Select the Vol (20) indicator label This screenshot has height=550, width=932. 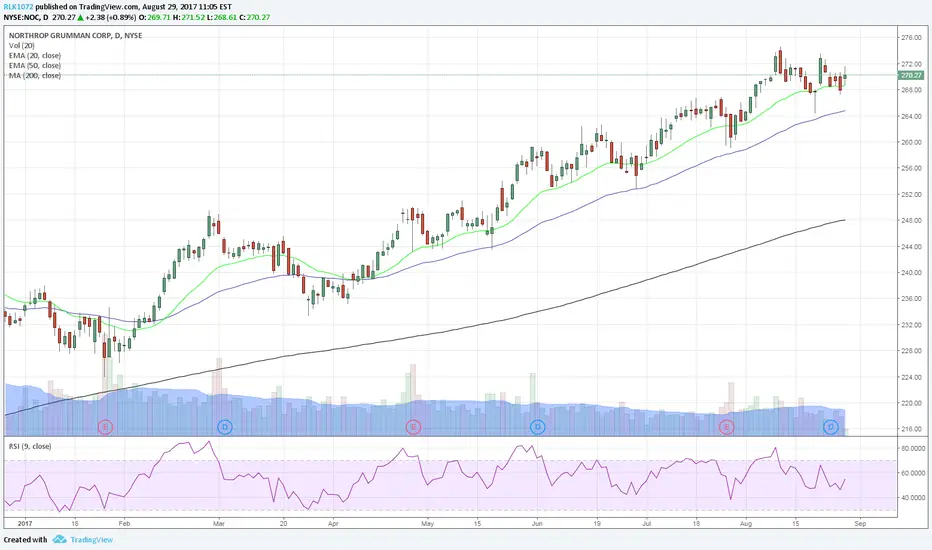pyautogui.click(x=21, y=46)
